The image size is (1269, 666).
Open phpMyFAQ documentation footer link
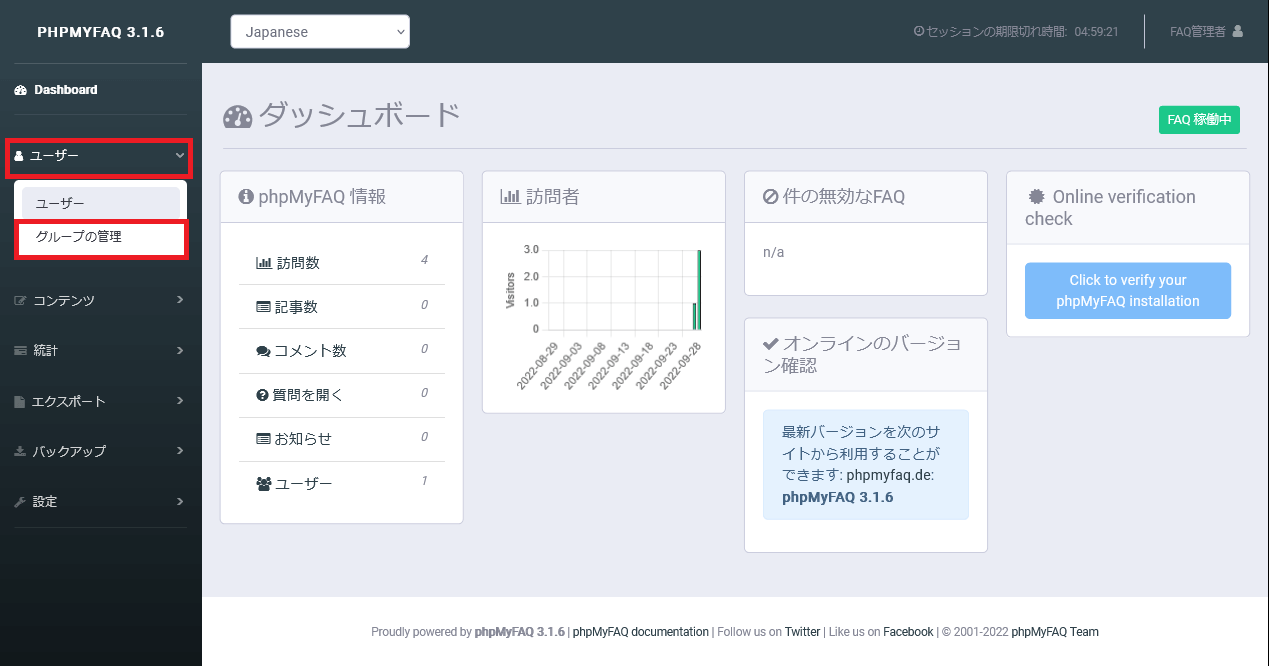pyautogui.click(x=640, y=632)
